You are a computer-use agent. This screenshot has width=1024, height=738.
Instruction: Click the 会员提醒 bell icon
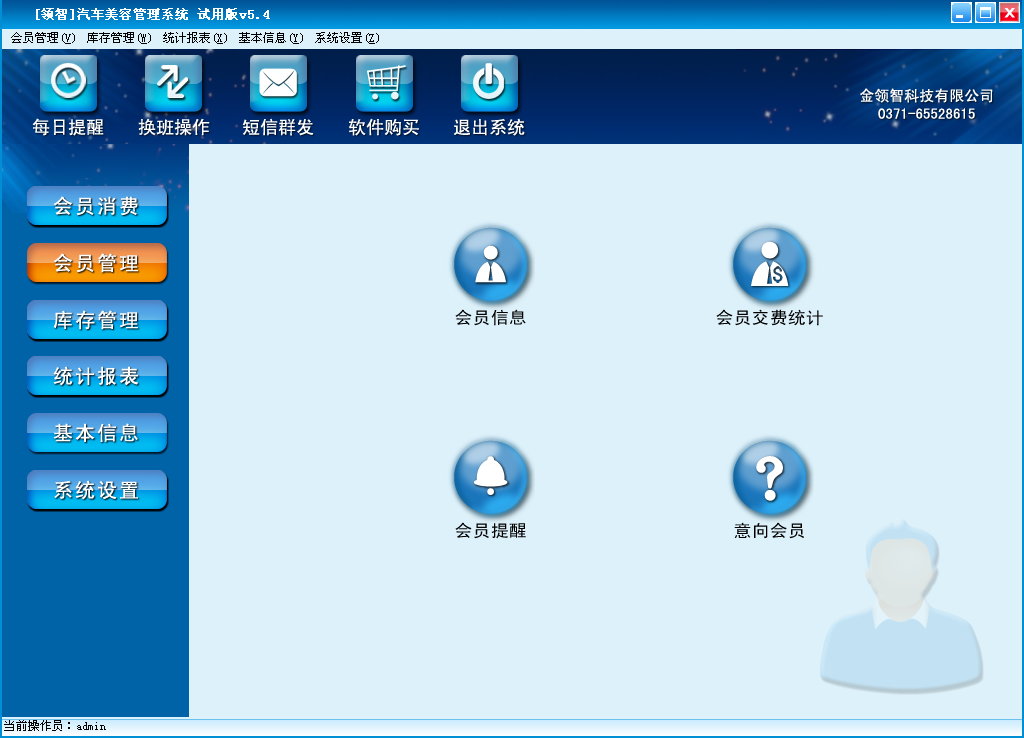[491, 478]
